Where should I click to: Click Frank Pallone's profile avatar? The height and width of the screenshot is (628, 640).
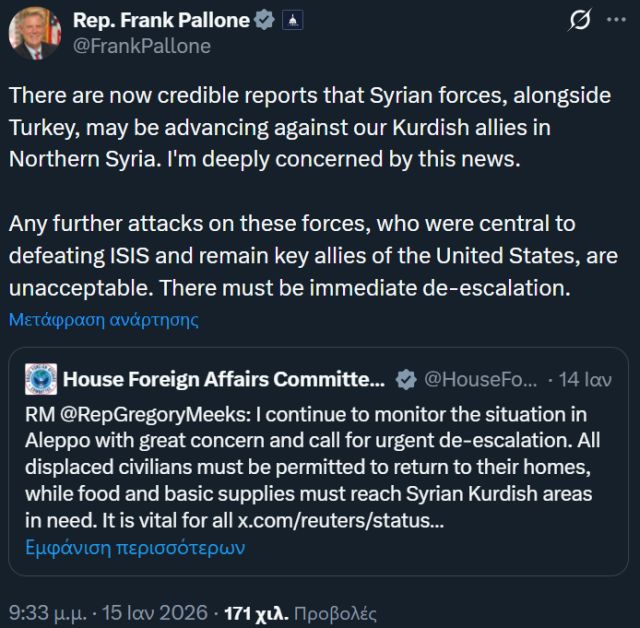click(x=35, y=32)
